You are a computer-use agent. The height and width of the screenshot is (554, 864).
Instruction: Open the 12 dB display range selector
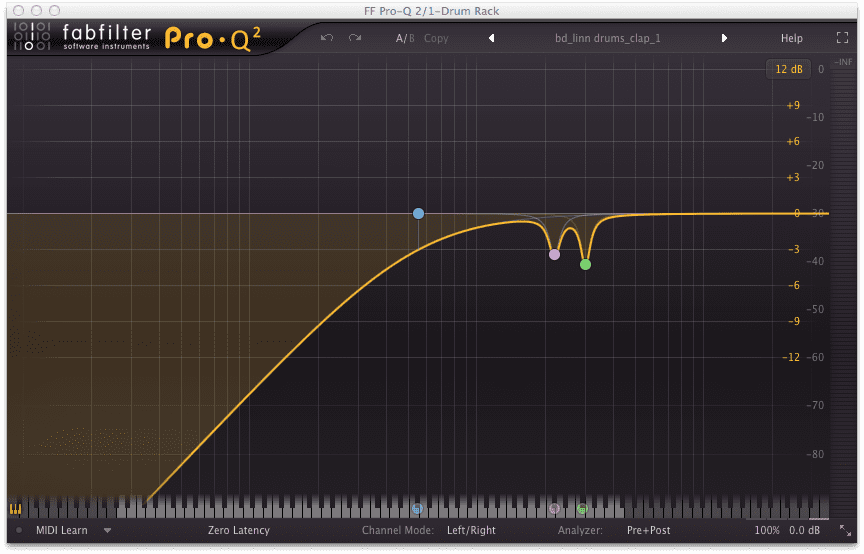(789, 69)
